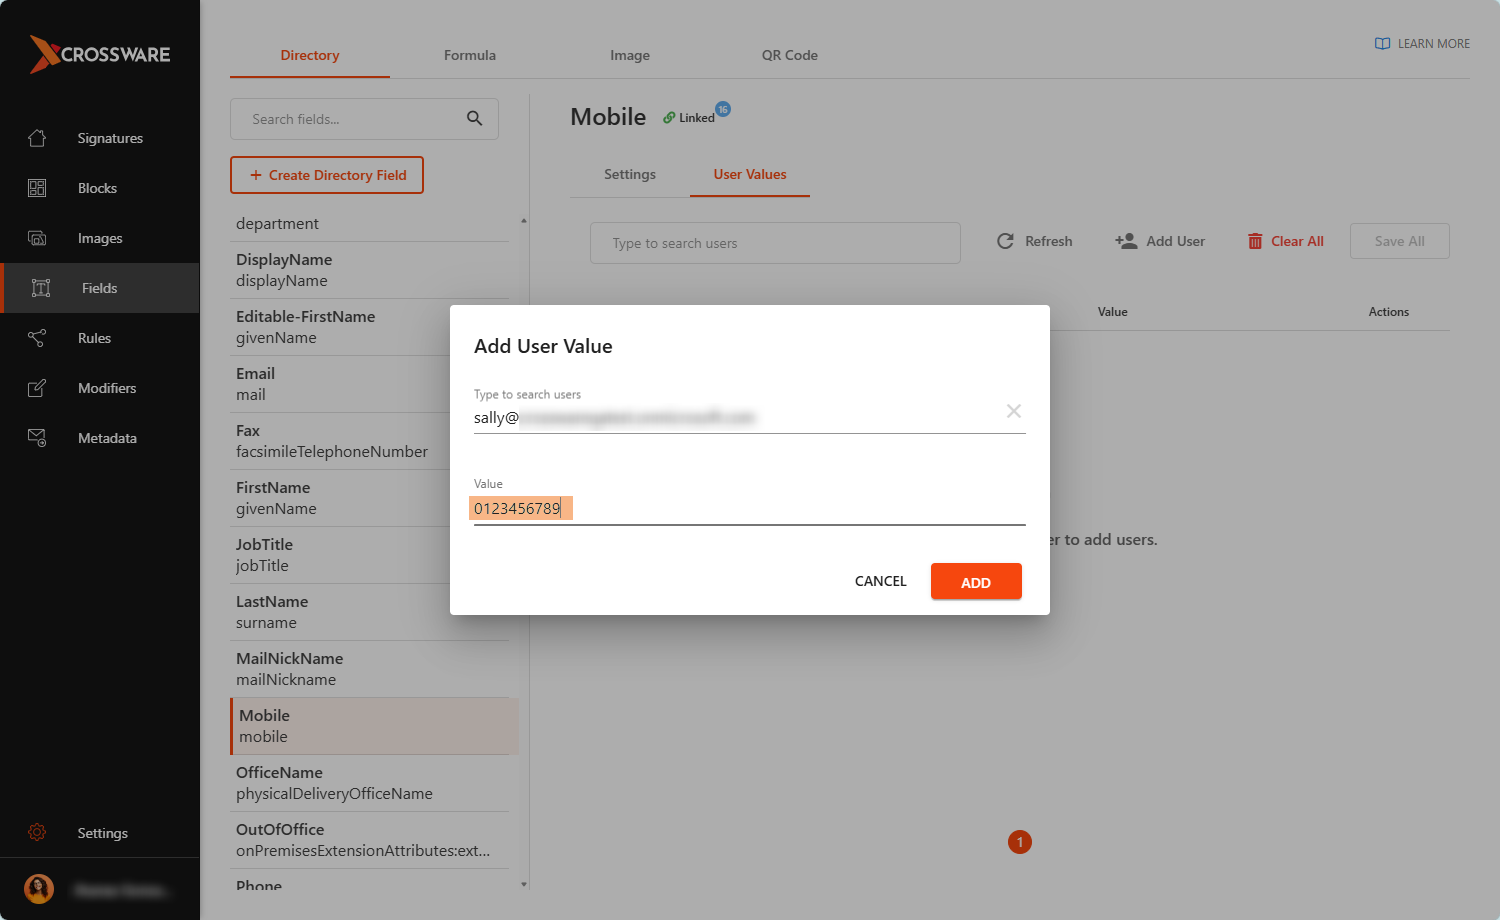Open the LEARN MORE link

pos(1422,44)
